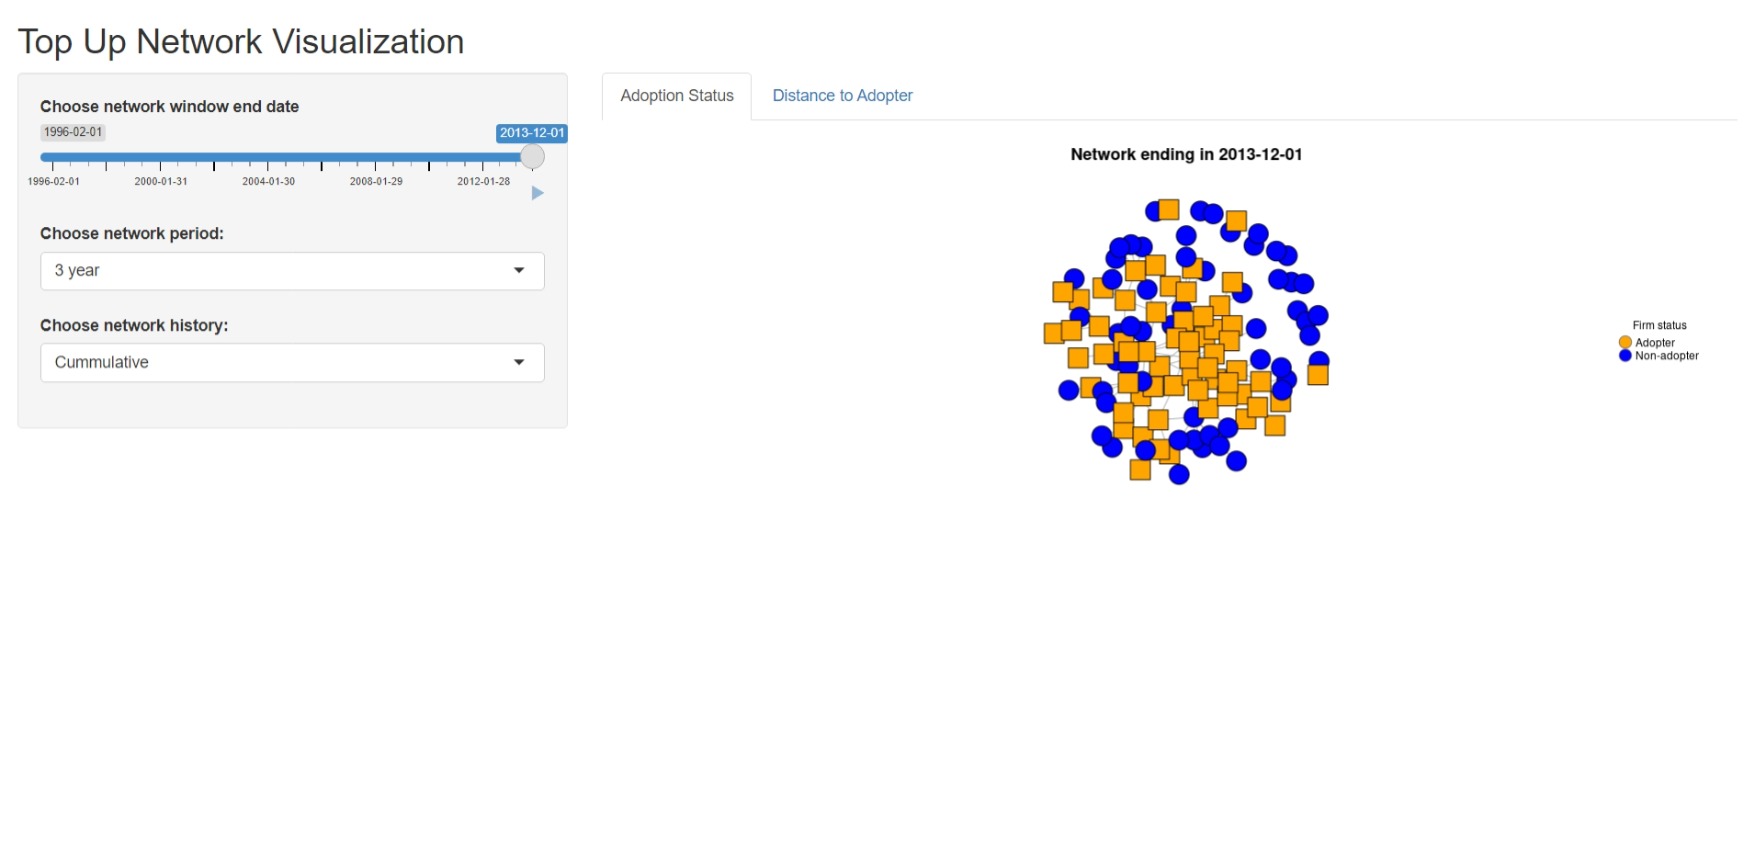Click the 2004-01-30 slider tick label
This screenshot has height=852, width=1755.
268,182
